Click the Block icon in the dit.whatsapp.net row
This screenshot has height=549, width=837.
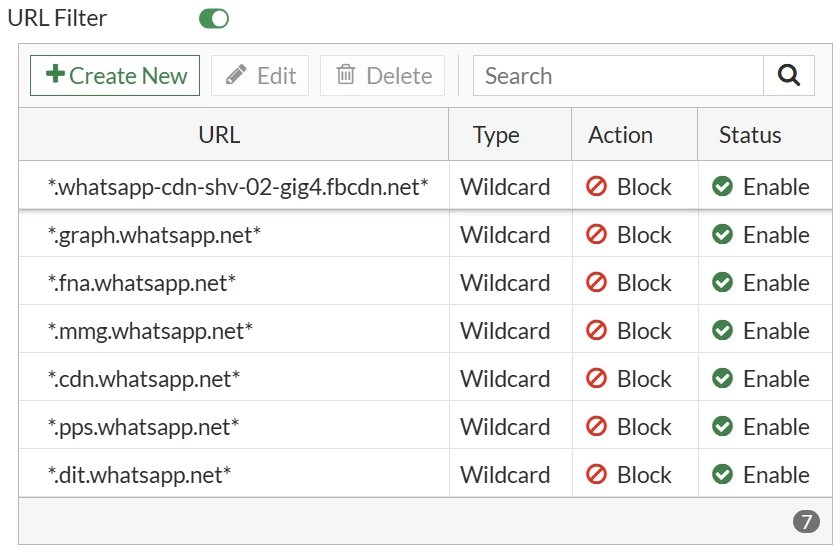pos(596,475)
